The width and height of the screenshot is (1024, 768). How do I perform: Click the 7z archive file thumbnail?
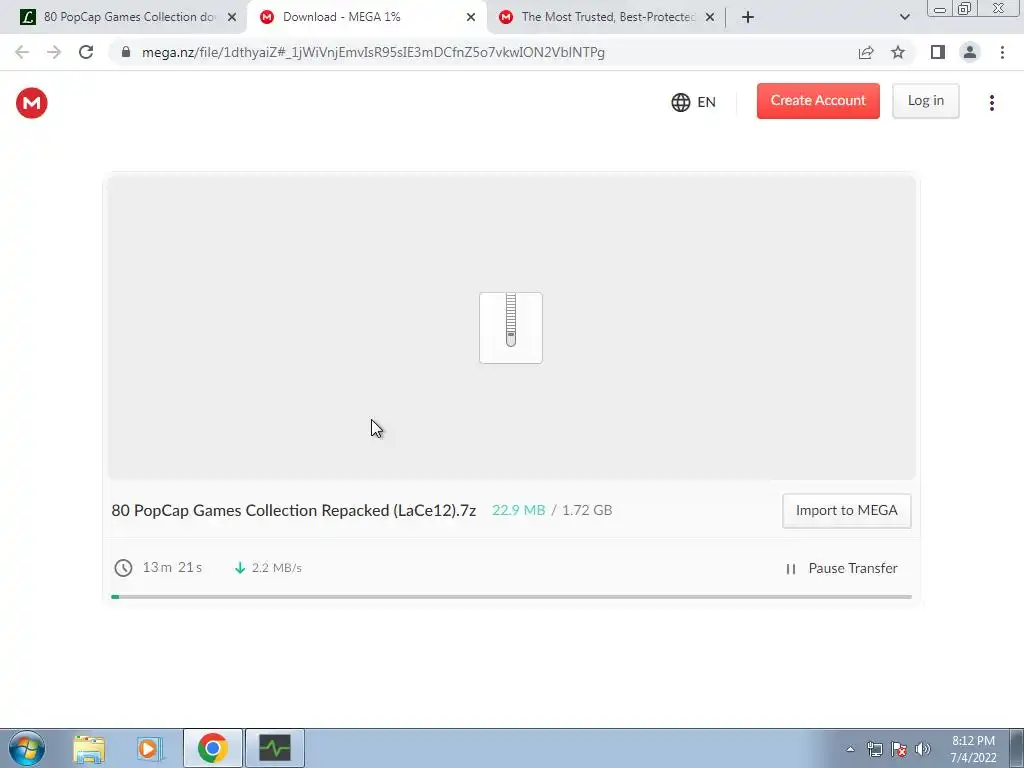point(511,328)
